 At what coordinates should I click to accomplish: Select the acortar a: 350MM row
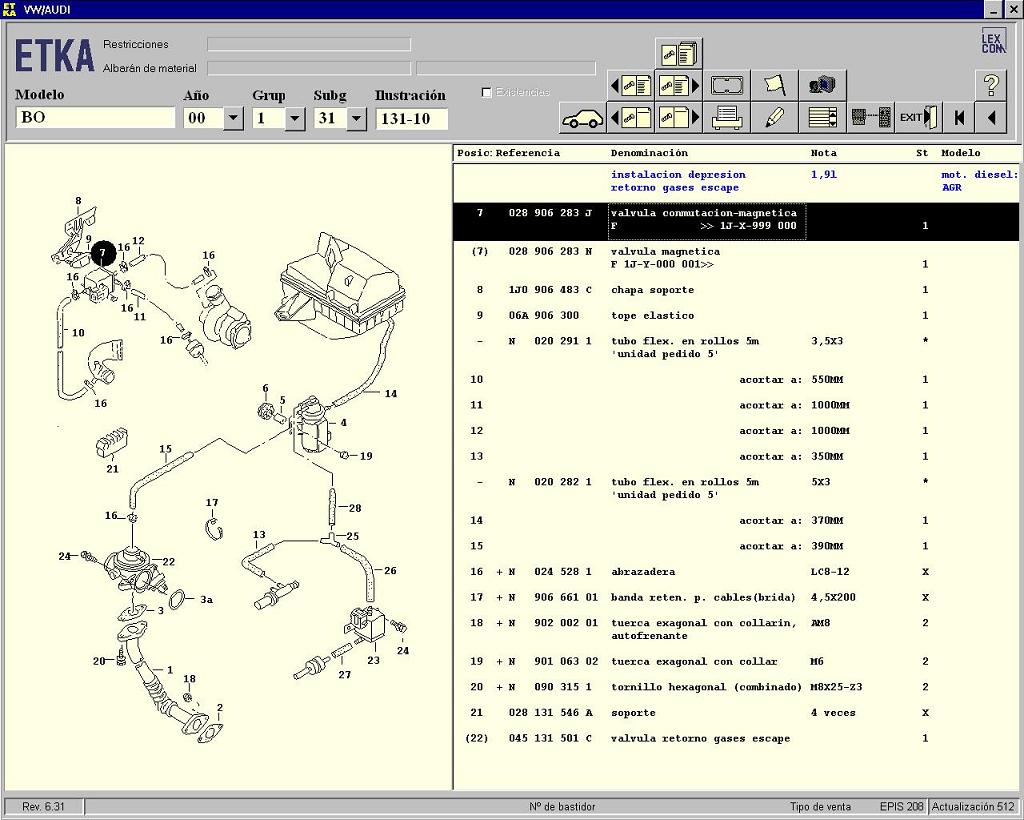736,457
